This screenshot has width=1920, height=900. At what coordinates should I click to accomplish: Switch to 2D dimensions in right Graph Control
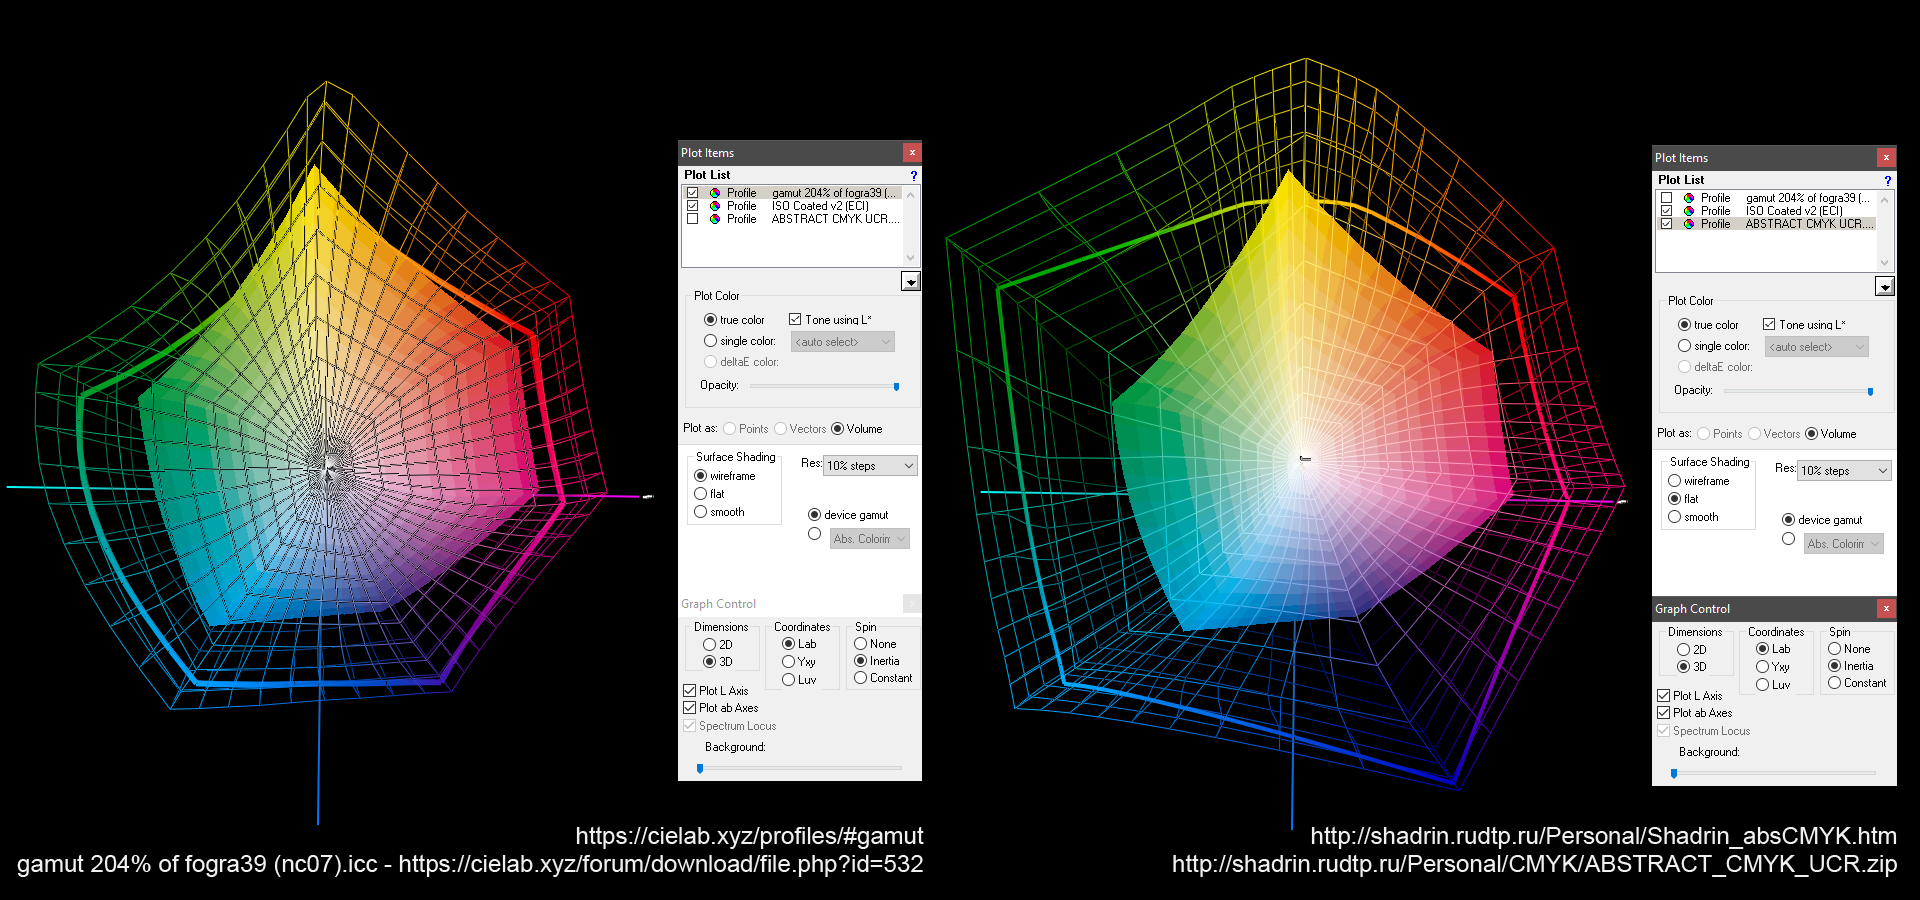(x=1684, y=650)
